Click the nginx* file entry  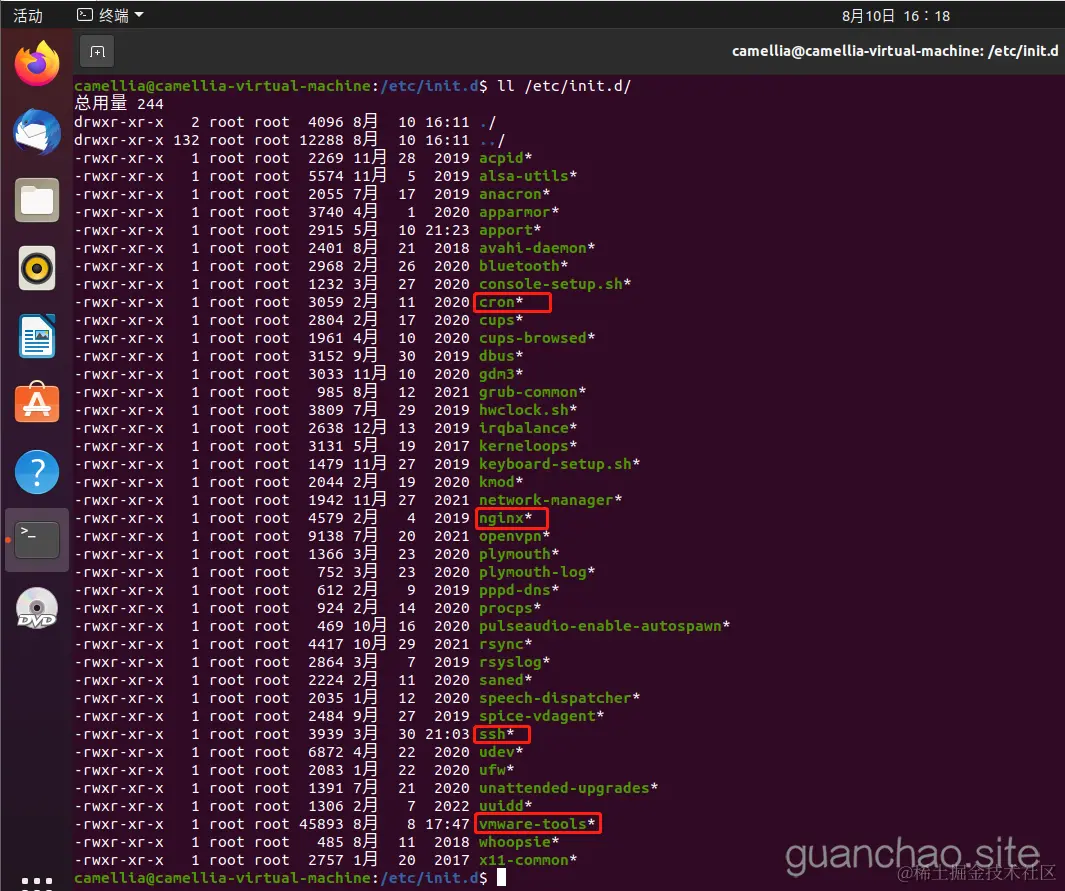click(x=505, y=518)
